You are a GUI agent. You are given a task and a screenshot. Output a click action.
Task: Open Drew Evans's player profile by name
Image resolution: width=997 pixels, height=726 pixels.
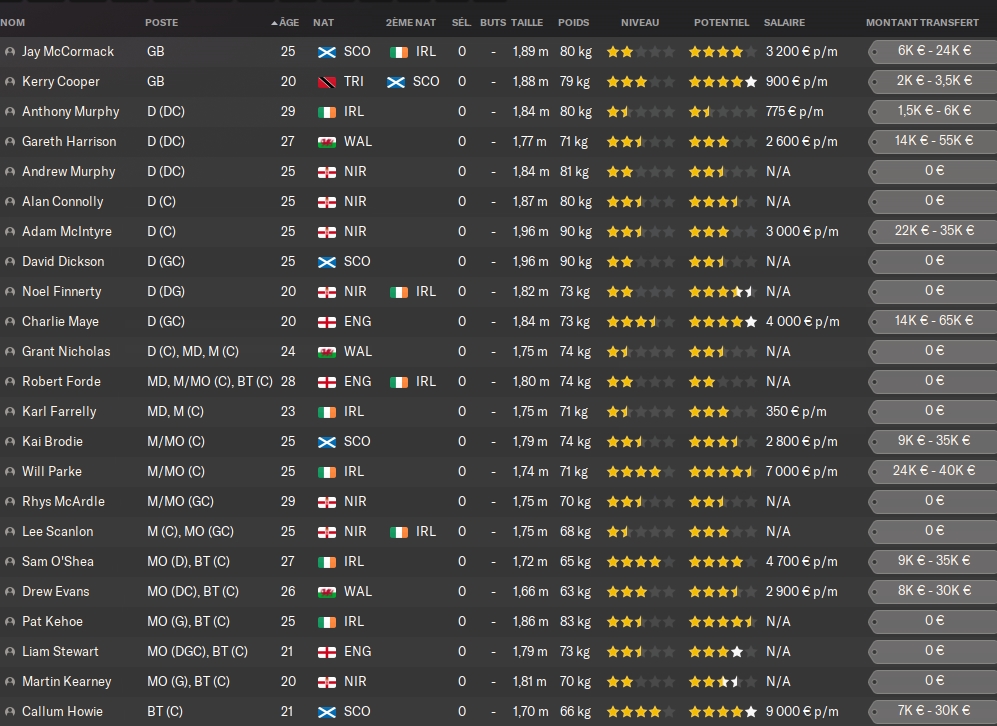tap(55, 592)
